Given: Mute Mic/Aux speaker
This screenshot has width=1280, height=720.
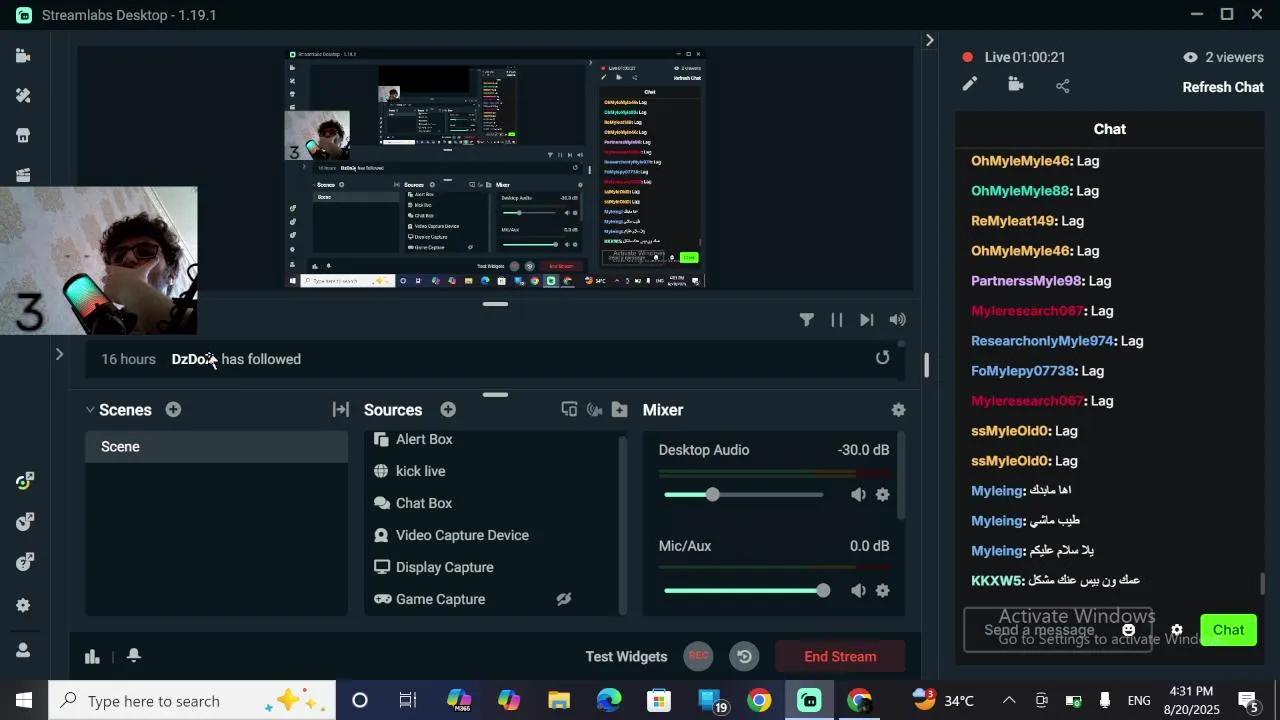Looking at the screenshot, I should [x=858, y=591].
